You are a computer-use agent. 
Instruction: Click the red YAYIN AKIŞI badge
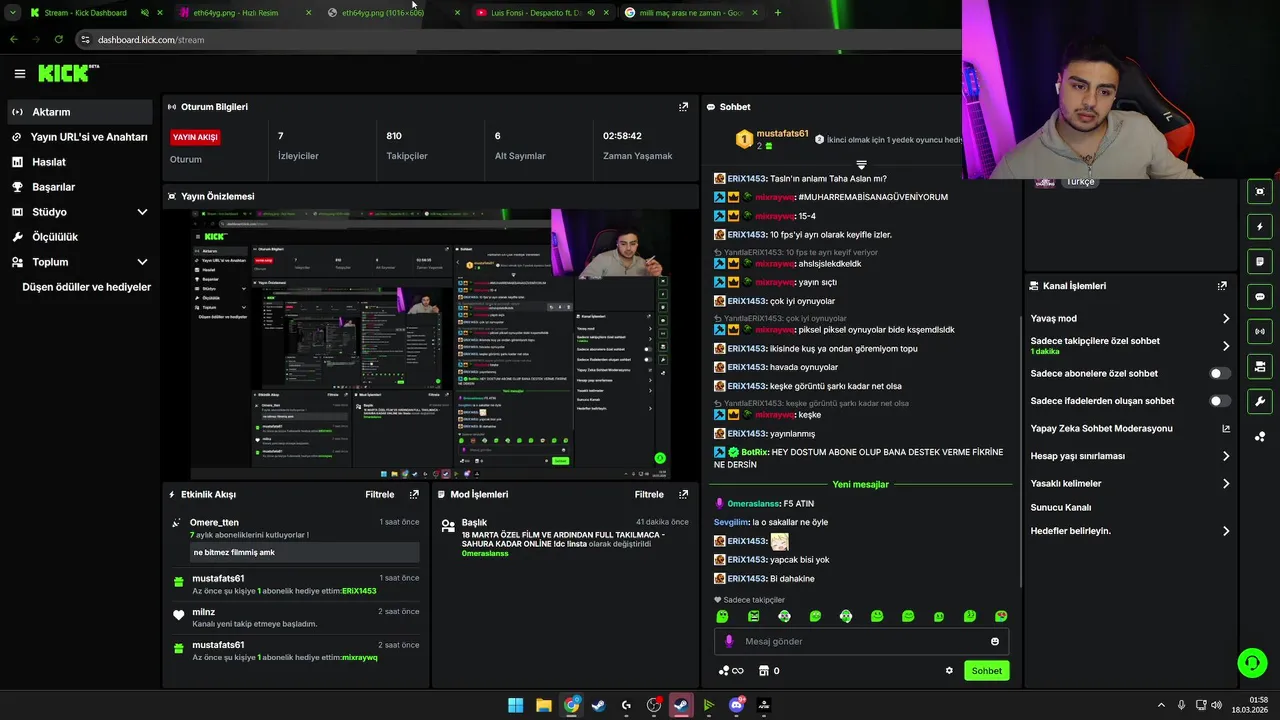tap(195, 137)
